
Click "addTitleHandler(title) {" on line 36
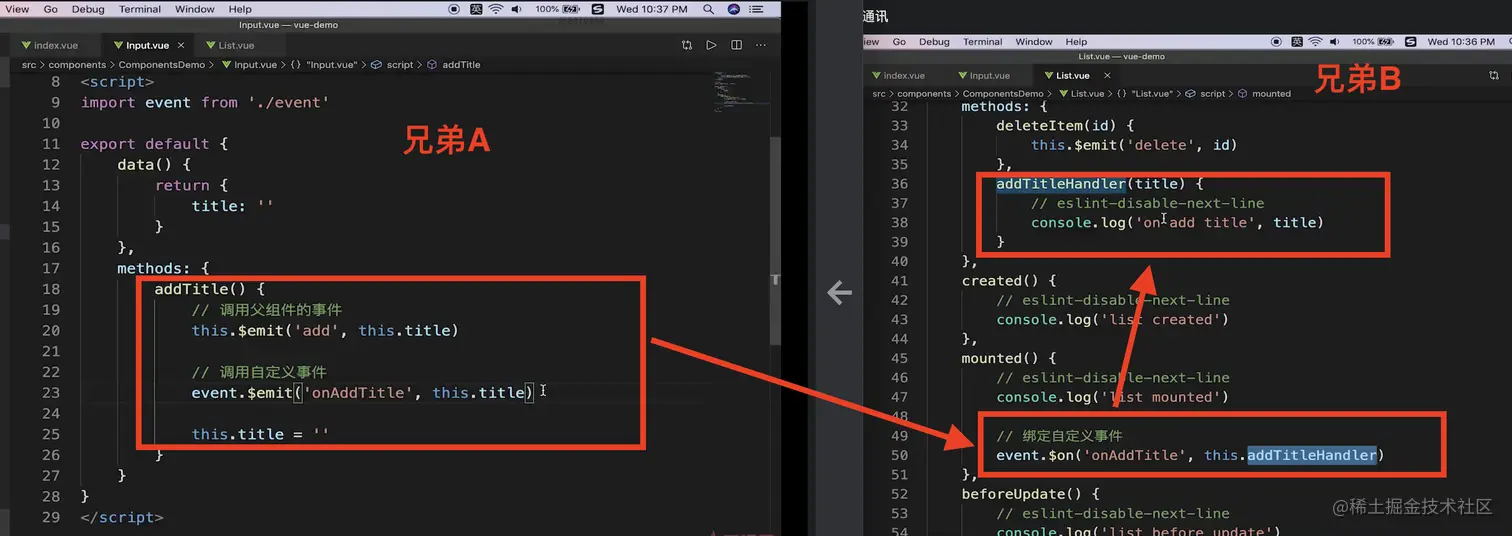1099,184
